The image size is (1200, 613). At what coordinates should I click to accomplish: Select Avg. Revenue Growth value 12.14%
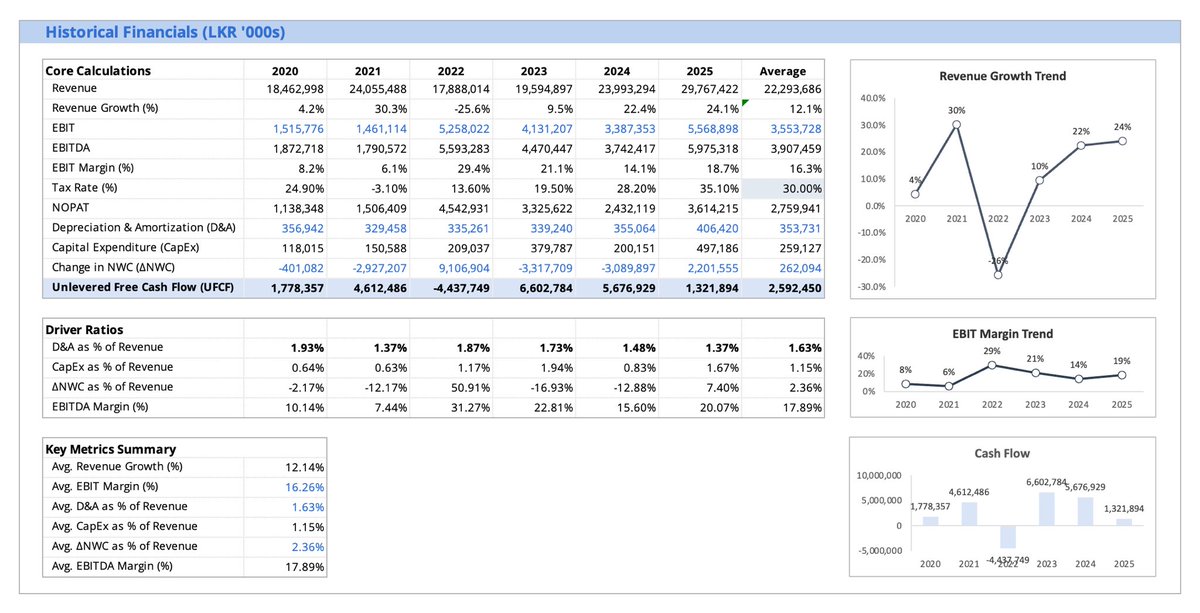[x=305, y=467]
